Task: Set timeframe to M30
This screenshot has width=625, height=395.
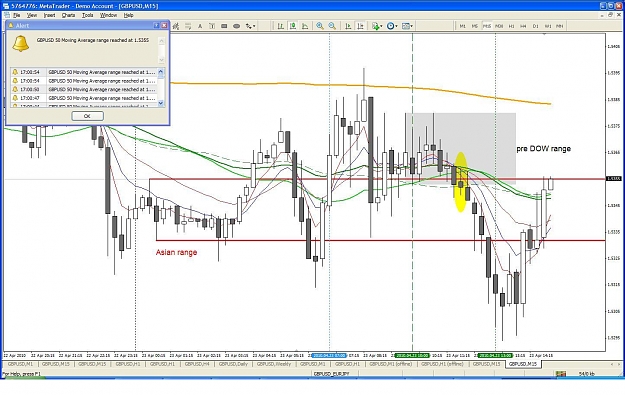Action: (499, 26)
